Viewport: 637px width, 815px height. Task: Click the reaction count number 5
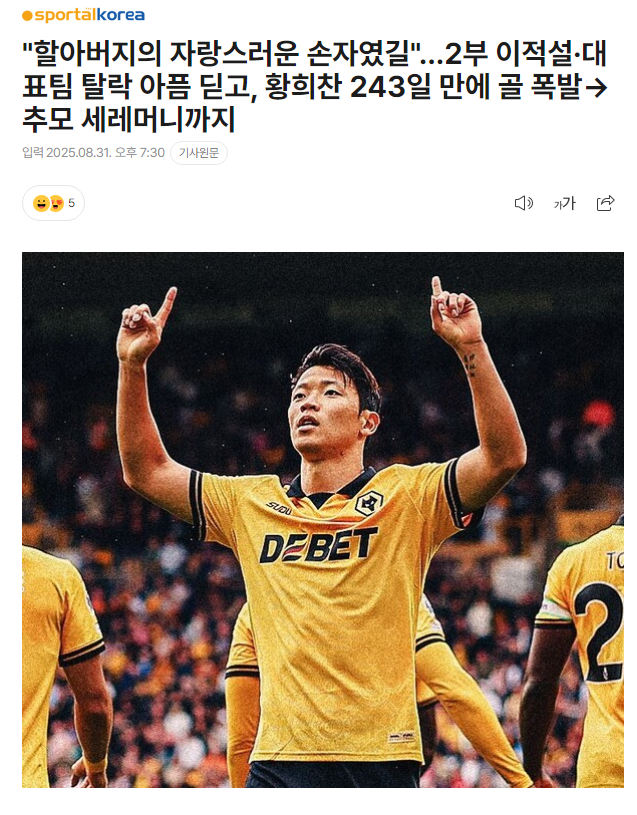[72, 203]
